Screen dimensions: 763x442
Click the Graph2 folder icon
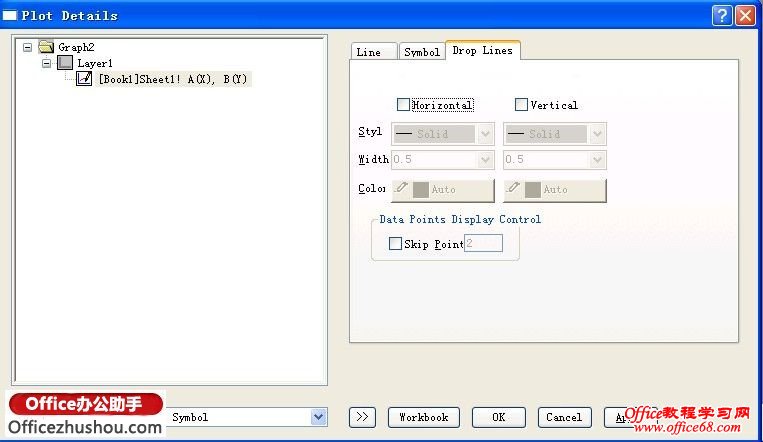pos(46,47)
